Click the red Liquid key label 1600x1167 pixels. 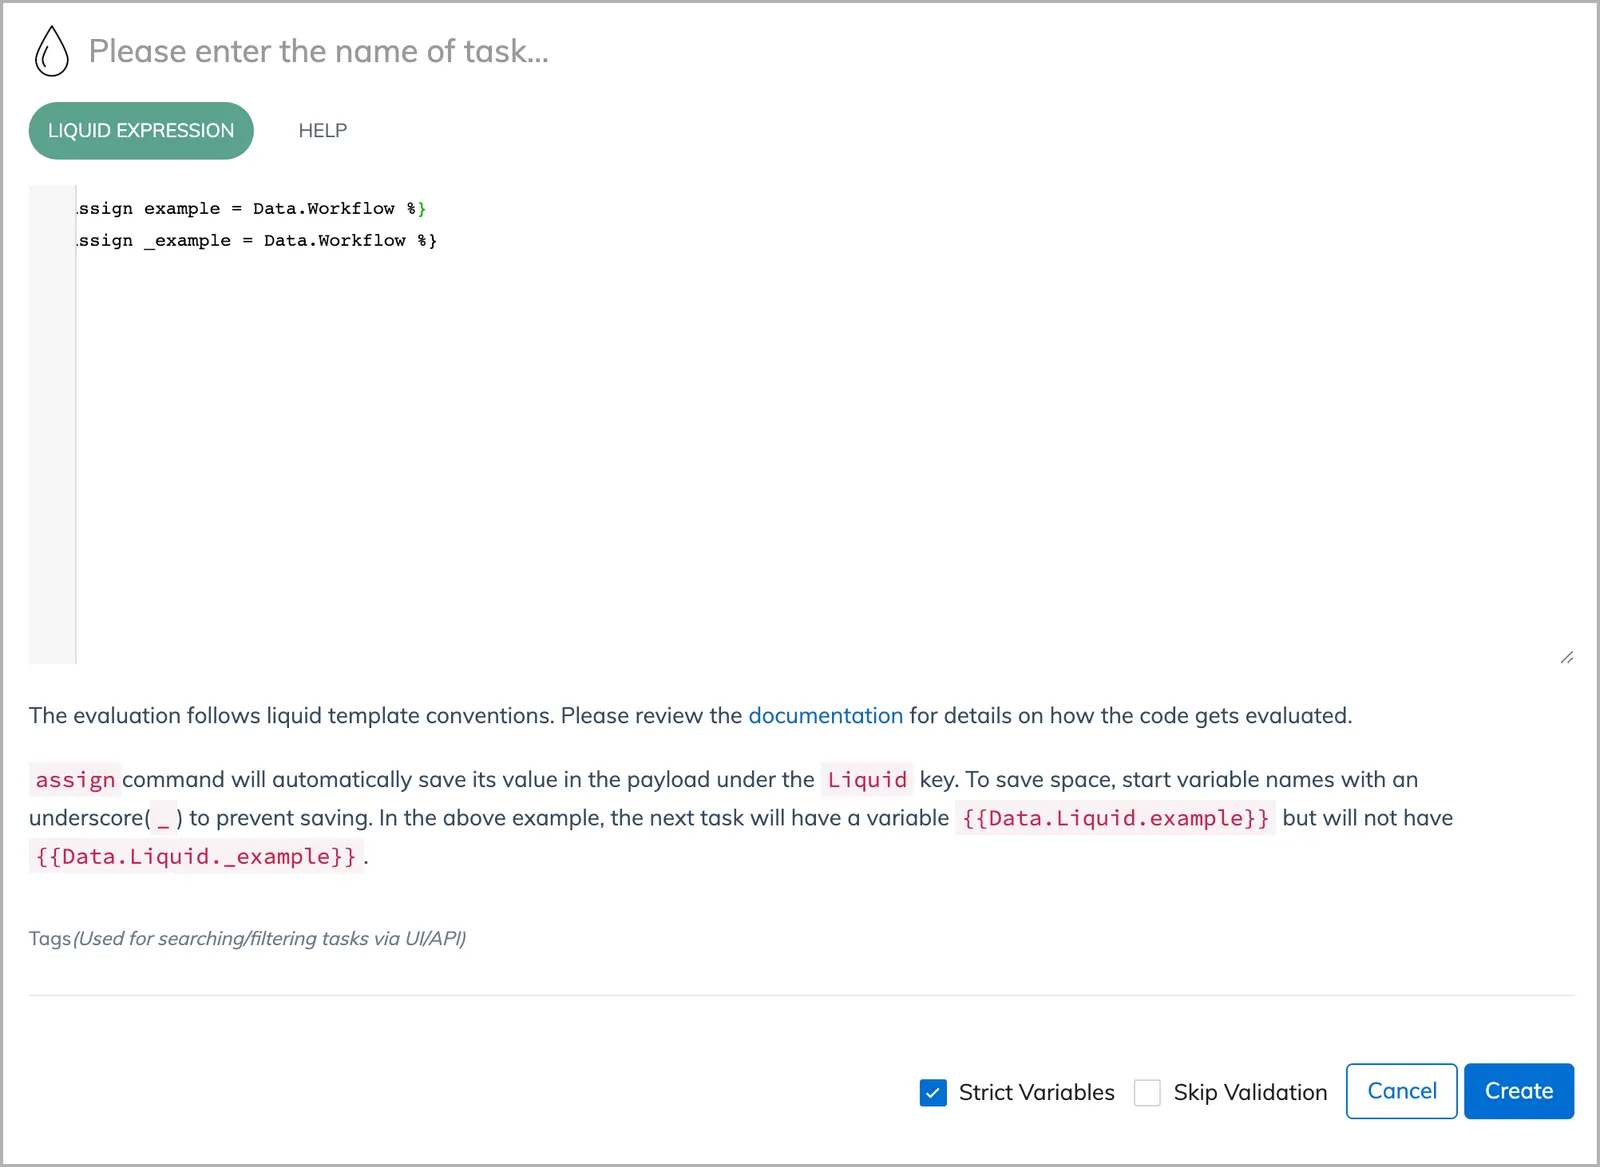point(867,779)
